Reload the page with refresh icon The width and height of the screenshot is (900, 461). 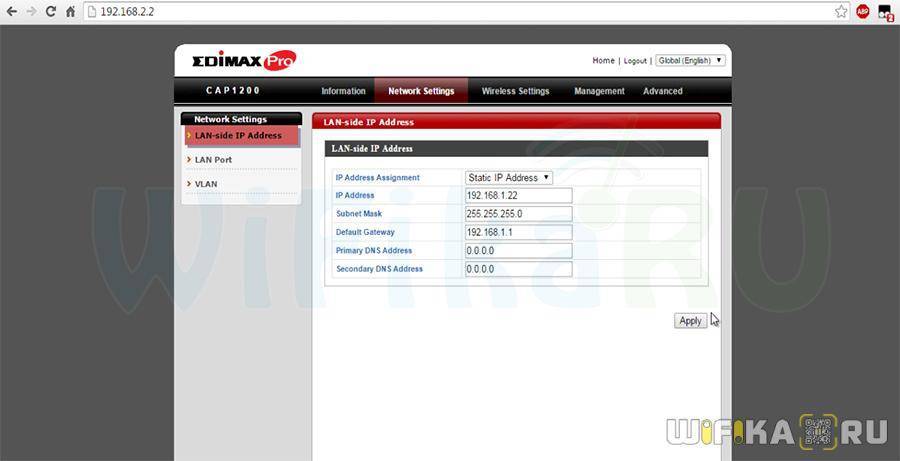pos(51,11)
